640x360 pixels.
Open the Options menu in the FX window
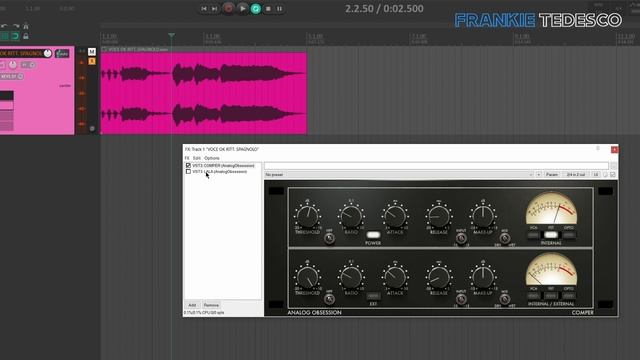(212, 158)
